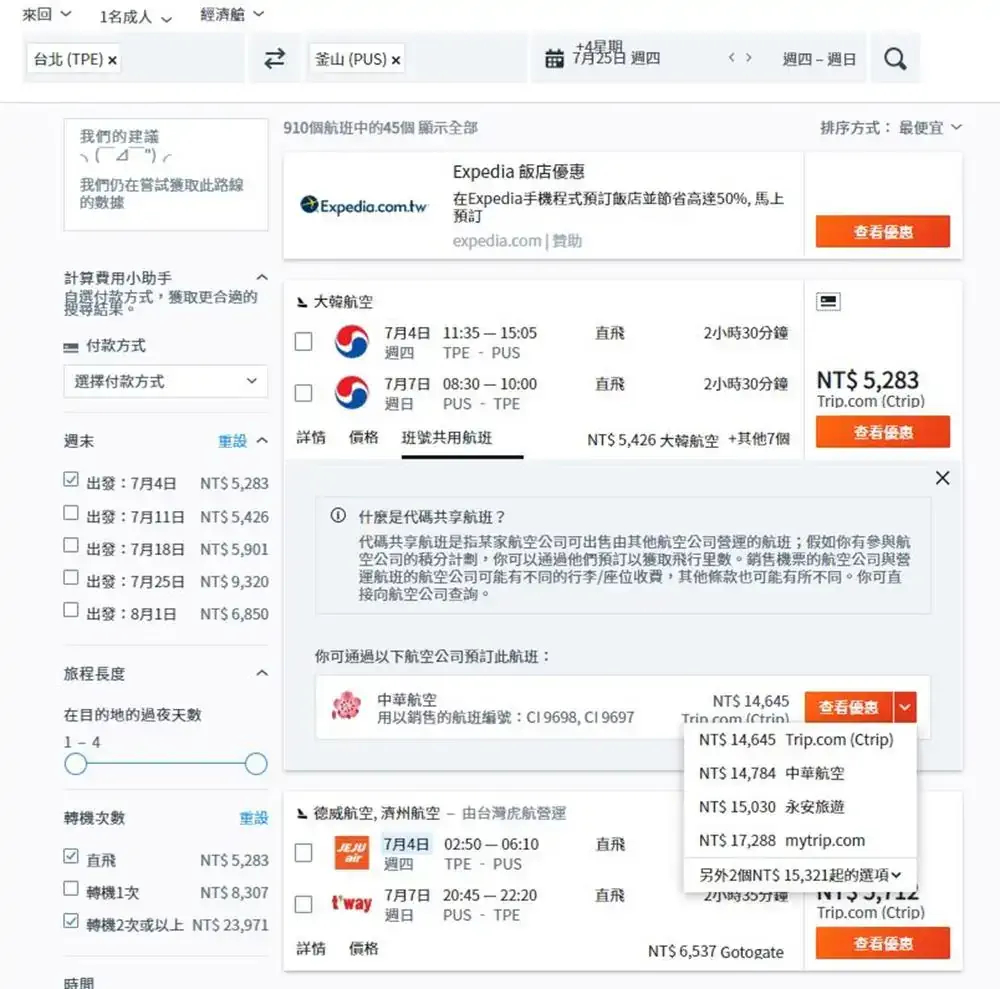
Task: Click Expedia ad 查看優惠 button
Action: coord(883,231)
